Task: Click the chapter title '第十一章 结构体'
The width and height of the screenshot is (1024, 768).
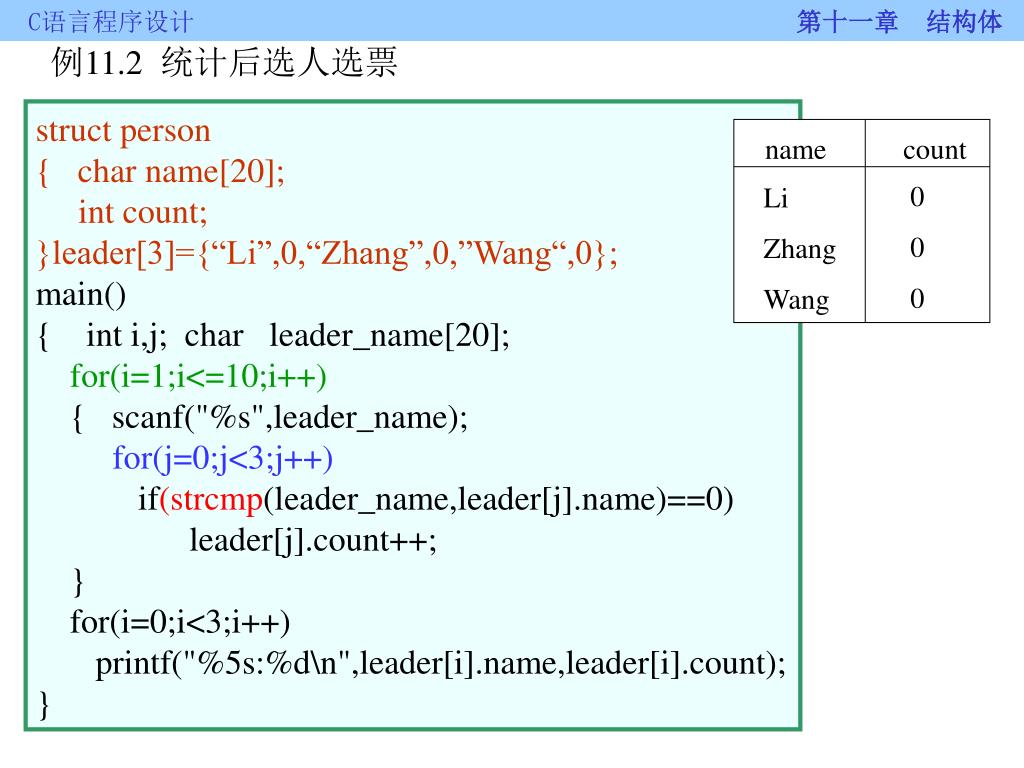Action: (x=899, y=22)
